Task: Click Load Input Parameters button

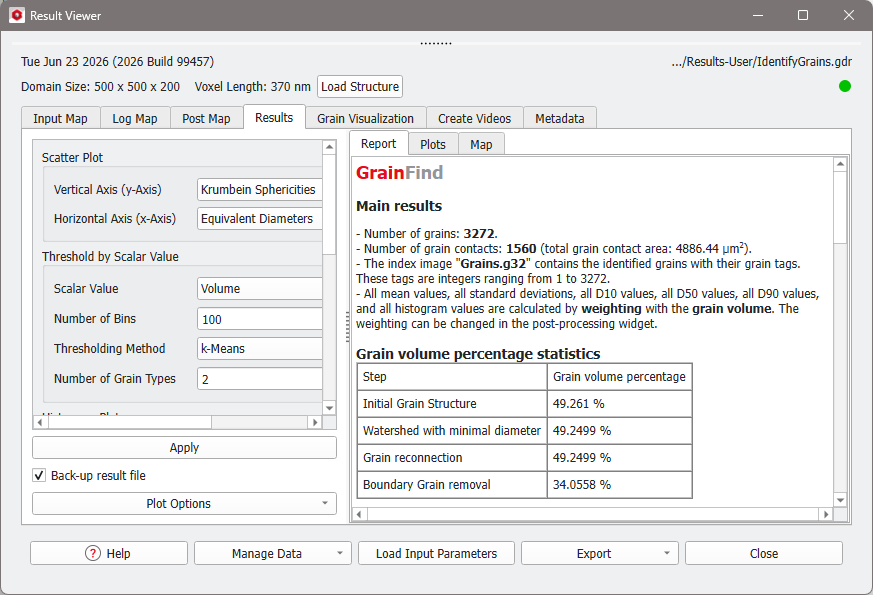Action: (x=436, y=553)
